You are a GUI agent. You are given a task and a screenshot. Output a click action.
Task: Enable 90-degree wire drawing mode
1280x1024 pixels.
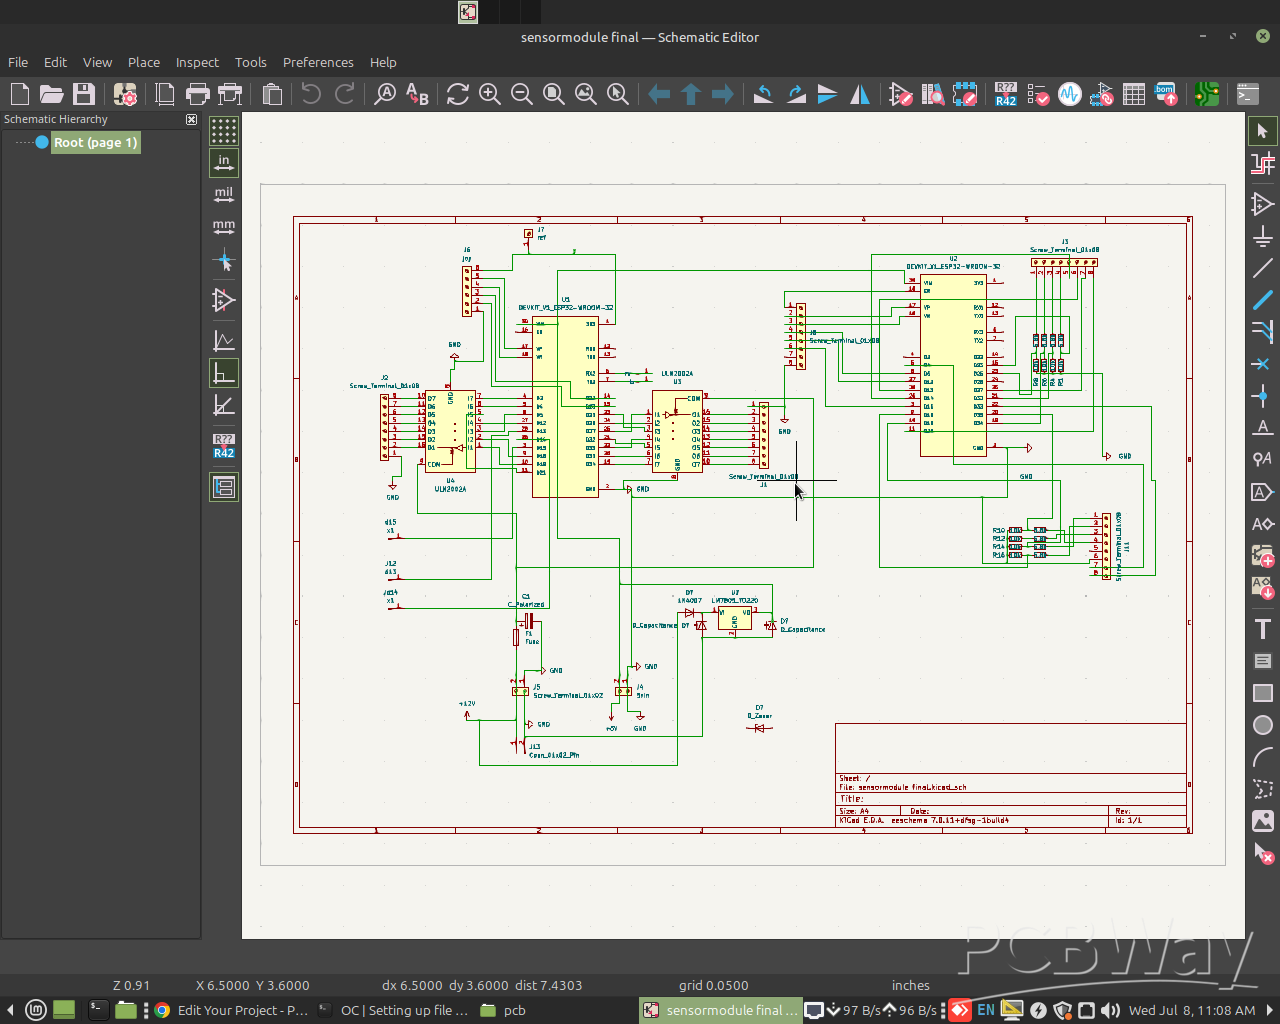click(224, 373)
